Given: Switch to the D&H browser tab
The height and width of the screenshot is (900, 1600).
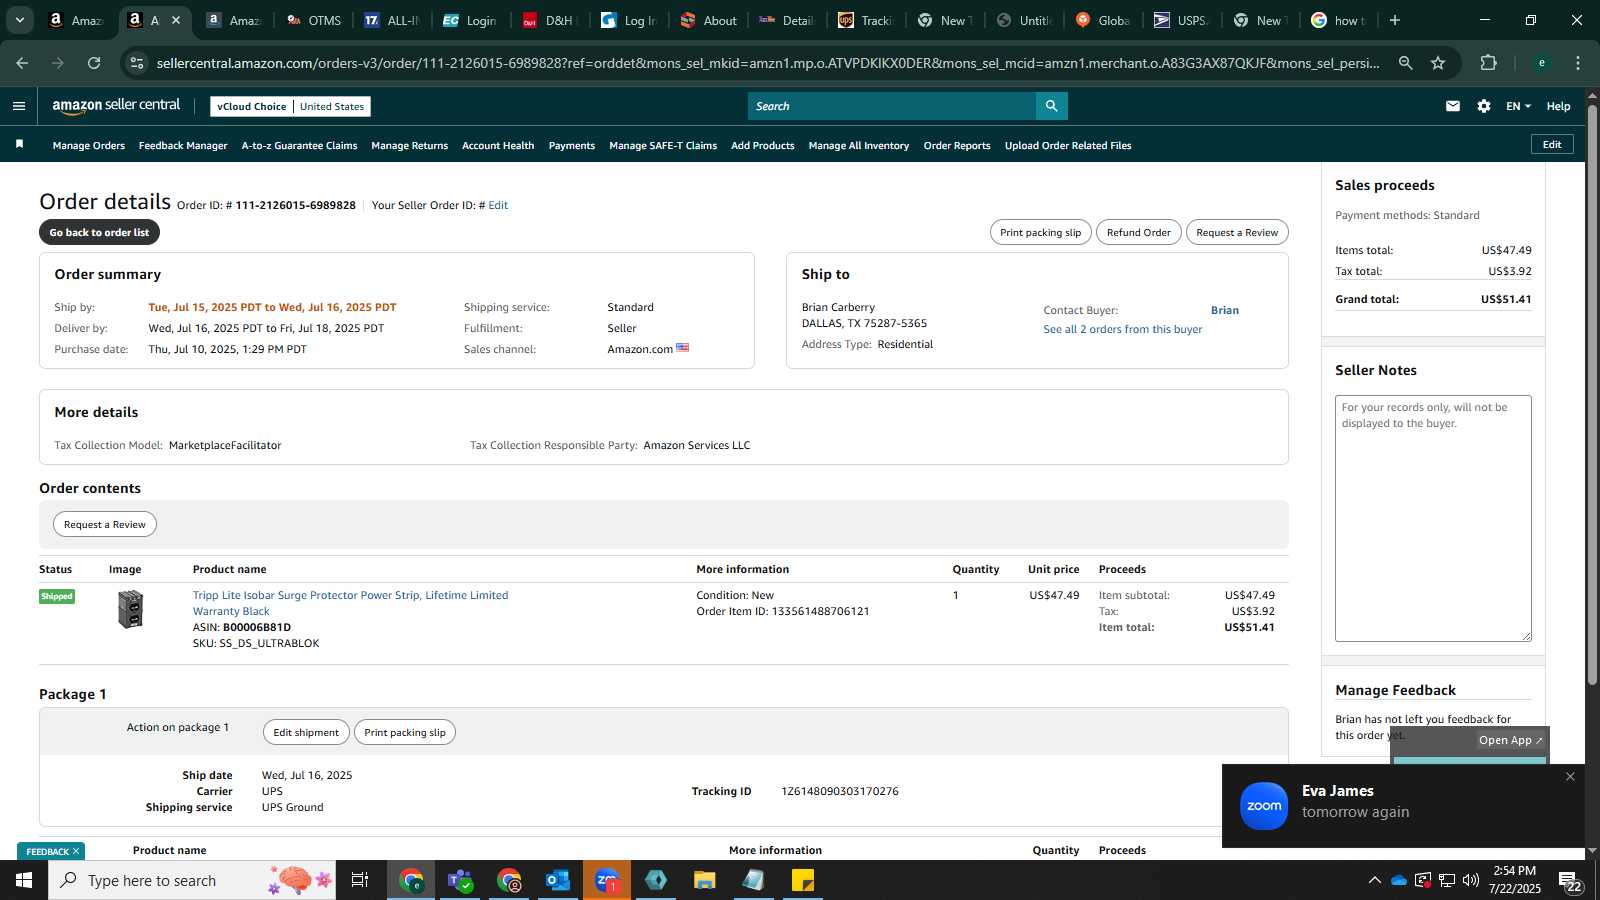Looking at the screenshot, I should click(x=549, y=20).
